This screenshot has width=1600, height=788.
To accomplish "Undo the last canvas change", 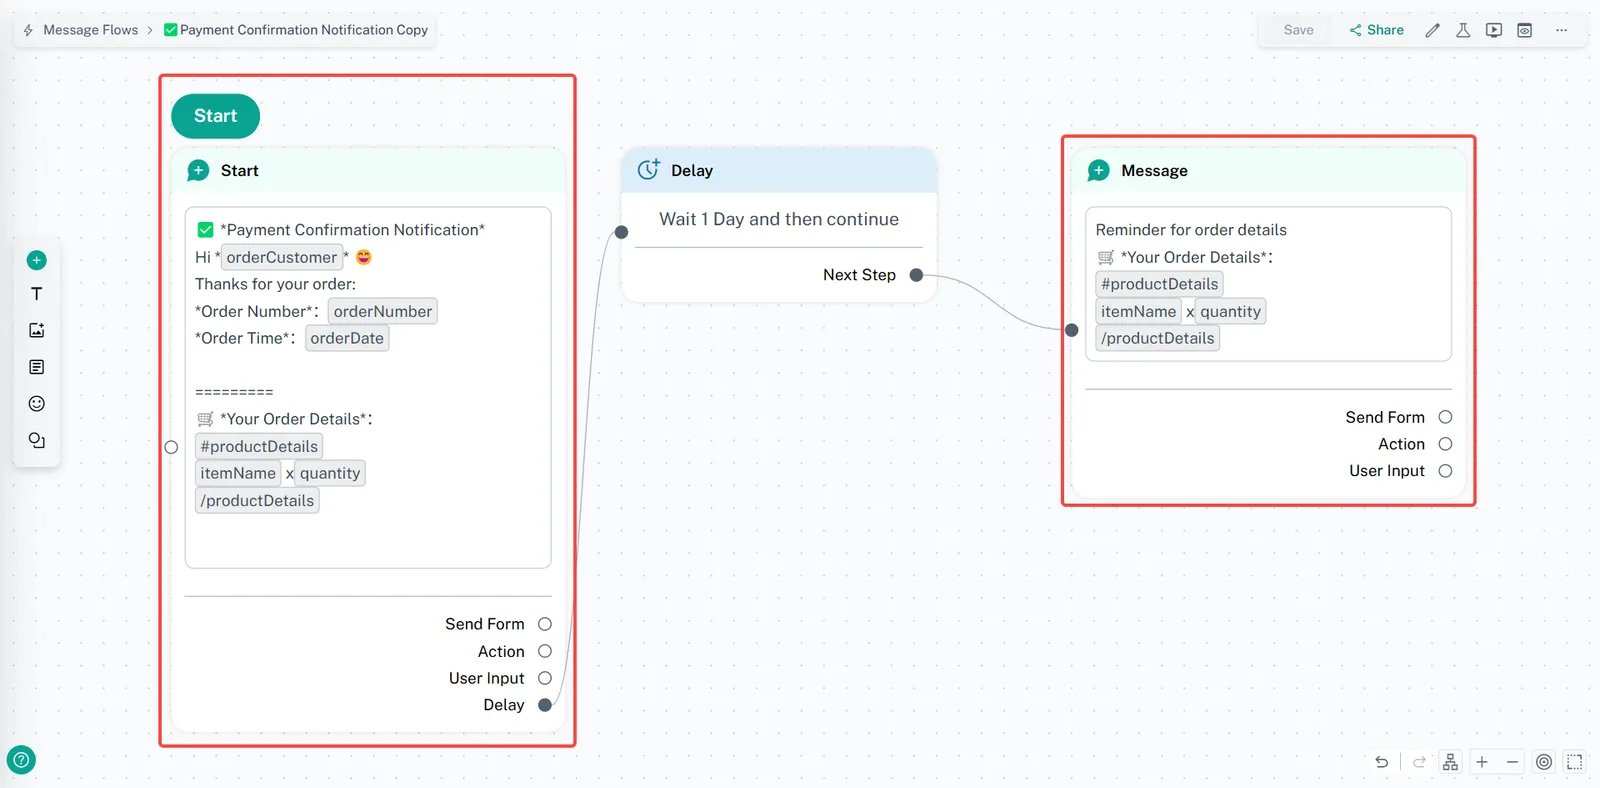I will (1382, 762).
